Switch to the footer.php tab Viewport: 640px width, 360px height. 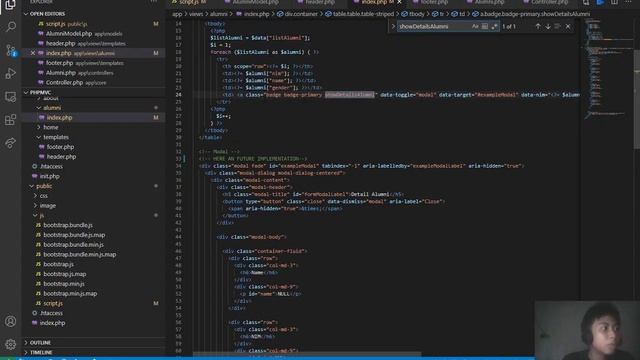tap(434, 2)
